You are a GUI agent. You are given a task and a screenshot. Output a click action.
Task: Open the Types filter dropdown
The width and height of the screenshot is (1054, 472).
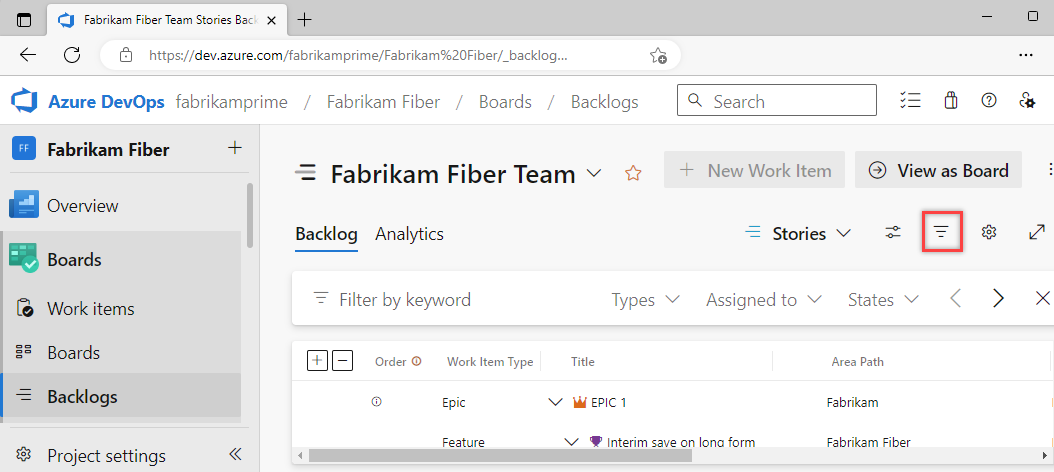point(645,299)
